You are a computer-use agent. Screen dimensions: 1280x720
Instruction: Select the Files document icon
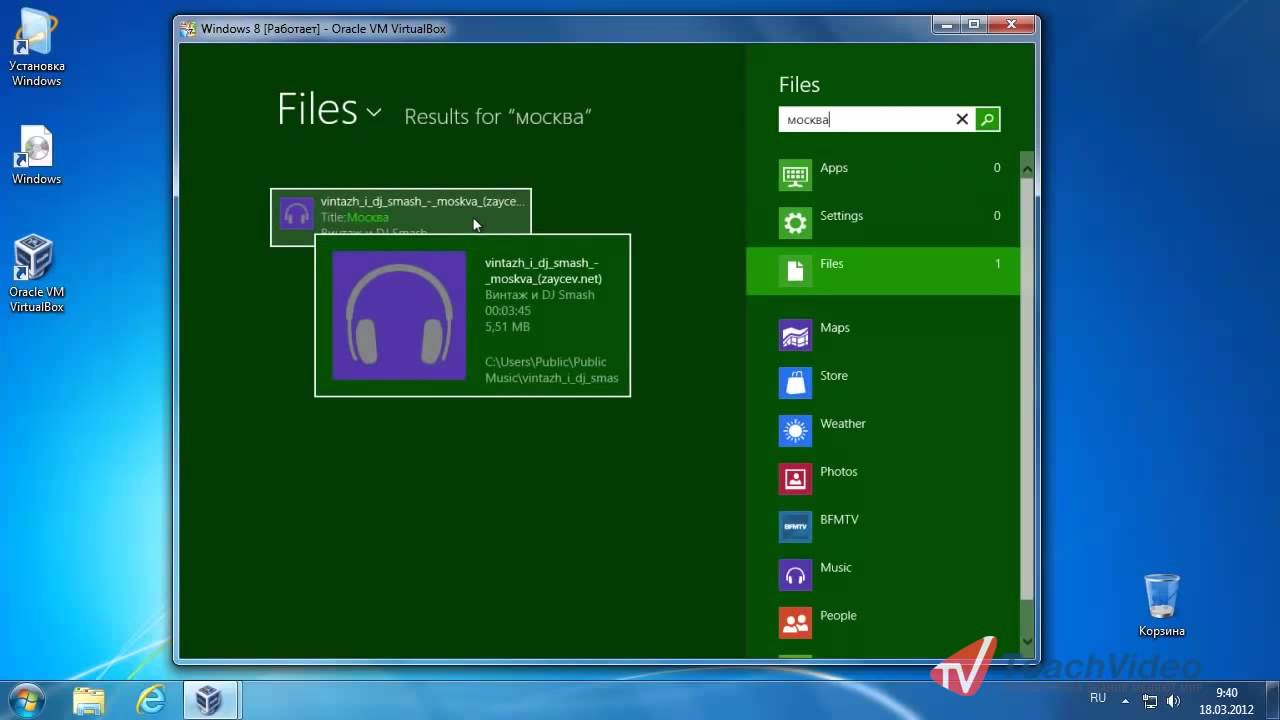(x=795, y=271)
